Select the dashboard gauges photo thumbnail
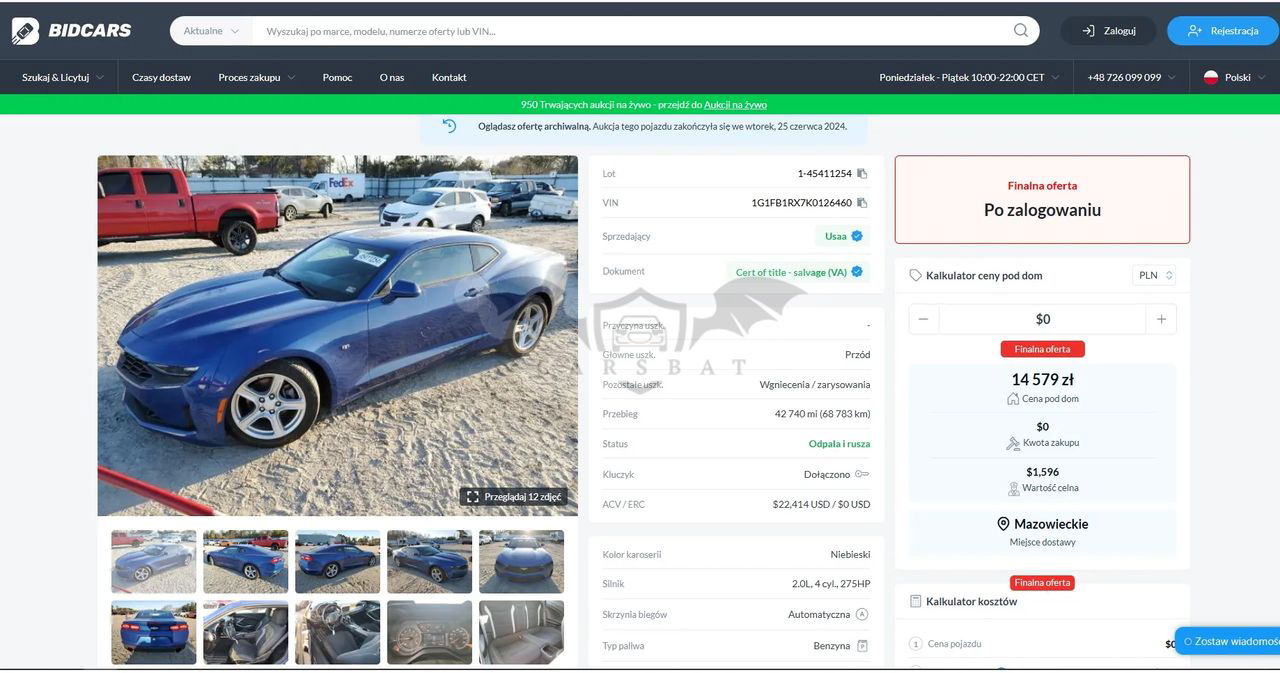Screen dimensions: 1280x673 429,632
